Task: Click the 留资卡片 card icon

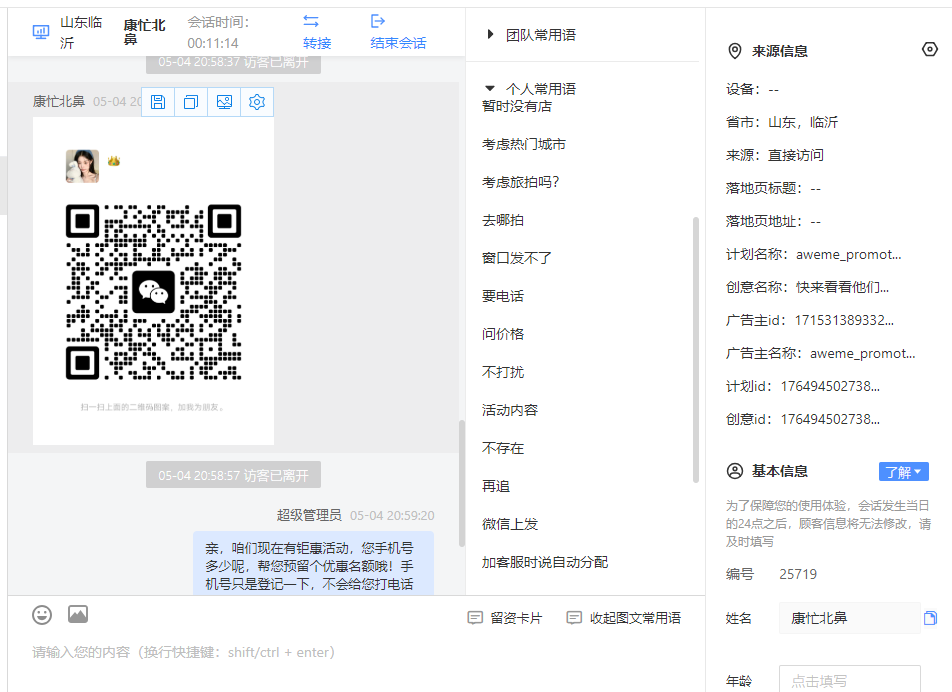Action: [x=475, y=618]
